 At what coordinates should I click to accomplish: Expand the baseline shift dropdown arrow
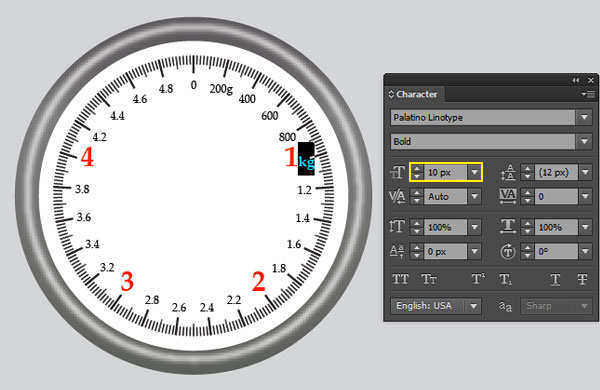(474, 252)
